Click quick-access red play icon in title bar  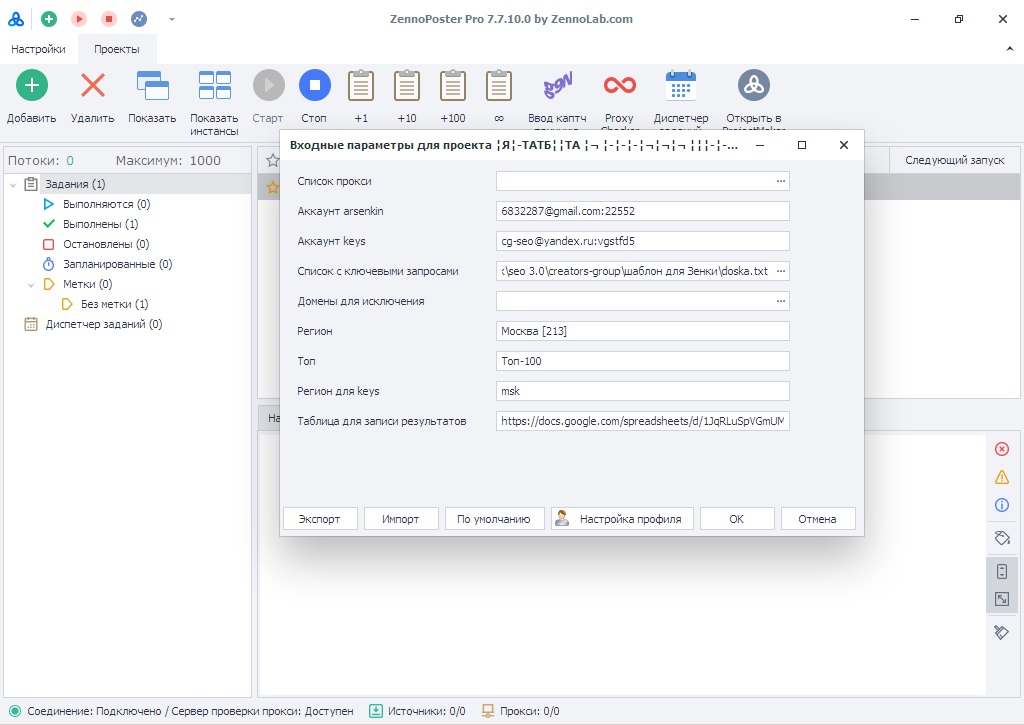pos(79,19)
